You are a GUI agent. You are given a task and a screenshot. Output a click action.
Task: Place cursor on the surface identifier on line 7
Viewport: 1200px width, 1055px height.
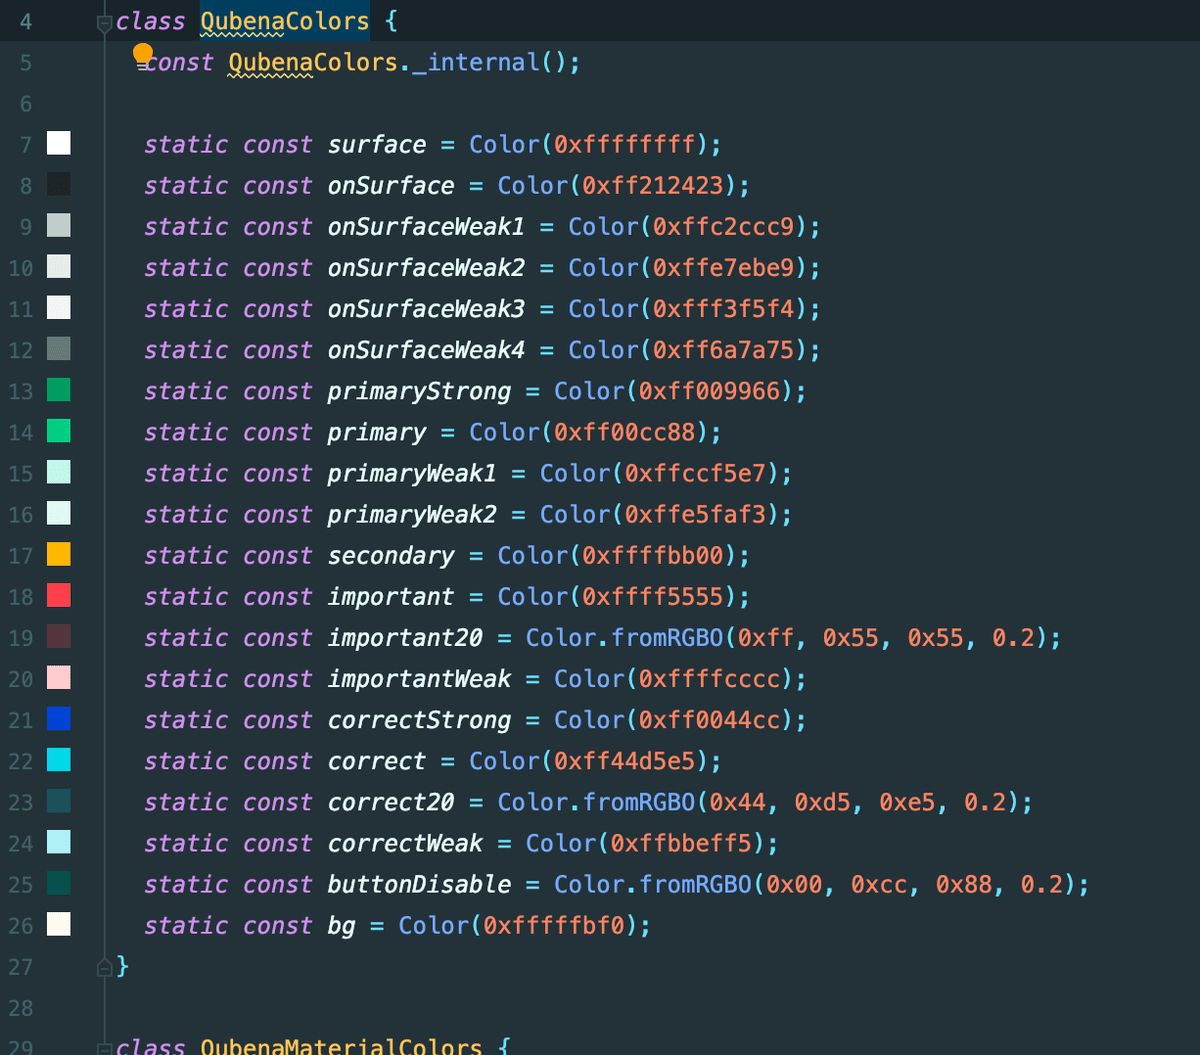click(377, 144)
